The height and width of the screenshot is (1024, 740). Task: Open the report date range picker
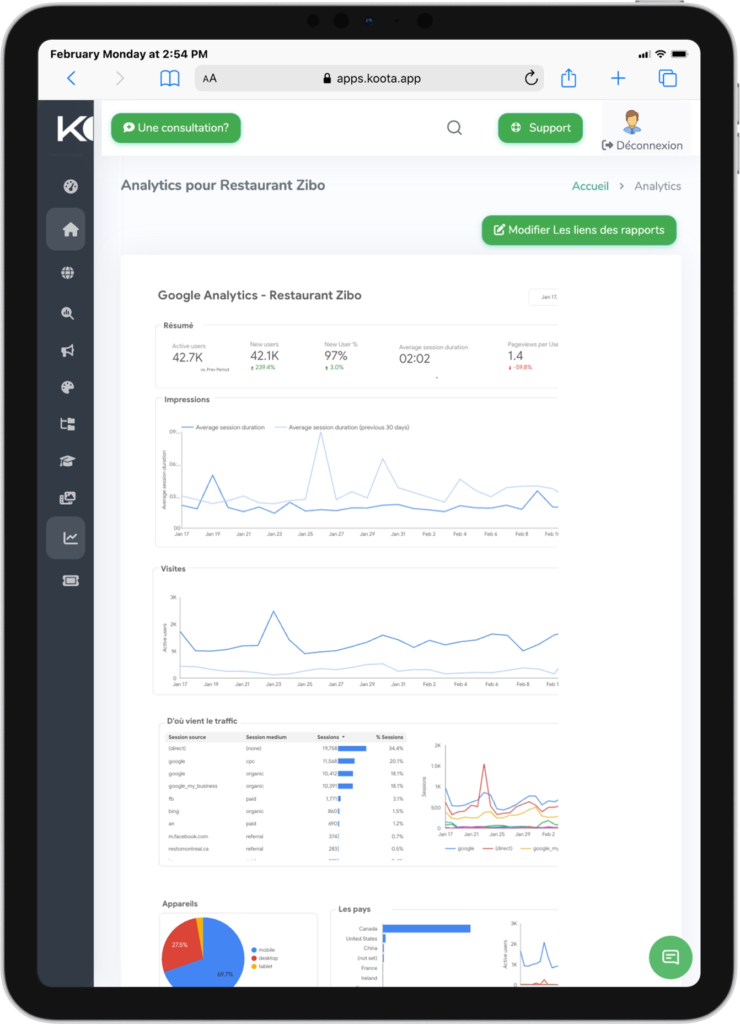click(544, 297)
